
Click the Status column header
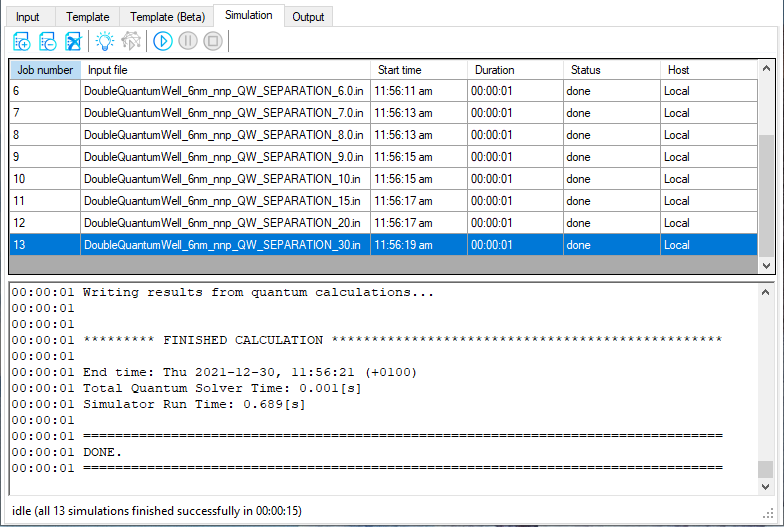(611, 70)
